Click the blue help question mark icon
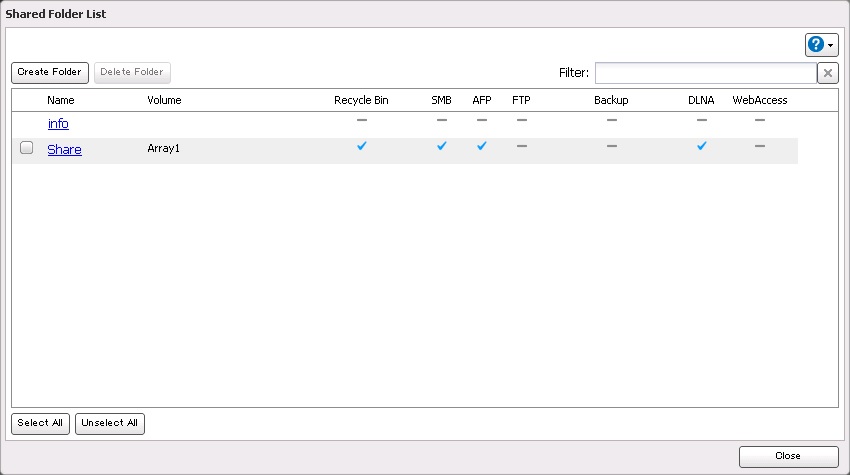Screen dimensions: 850x475 816,45
